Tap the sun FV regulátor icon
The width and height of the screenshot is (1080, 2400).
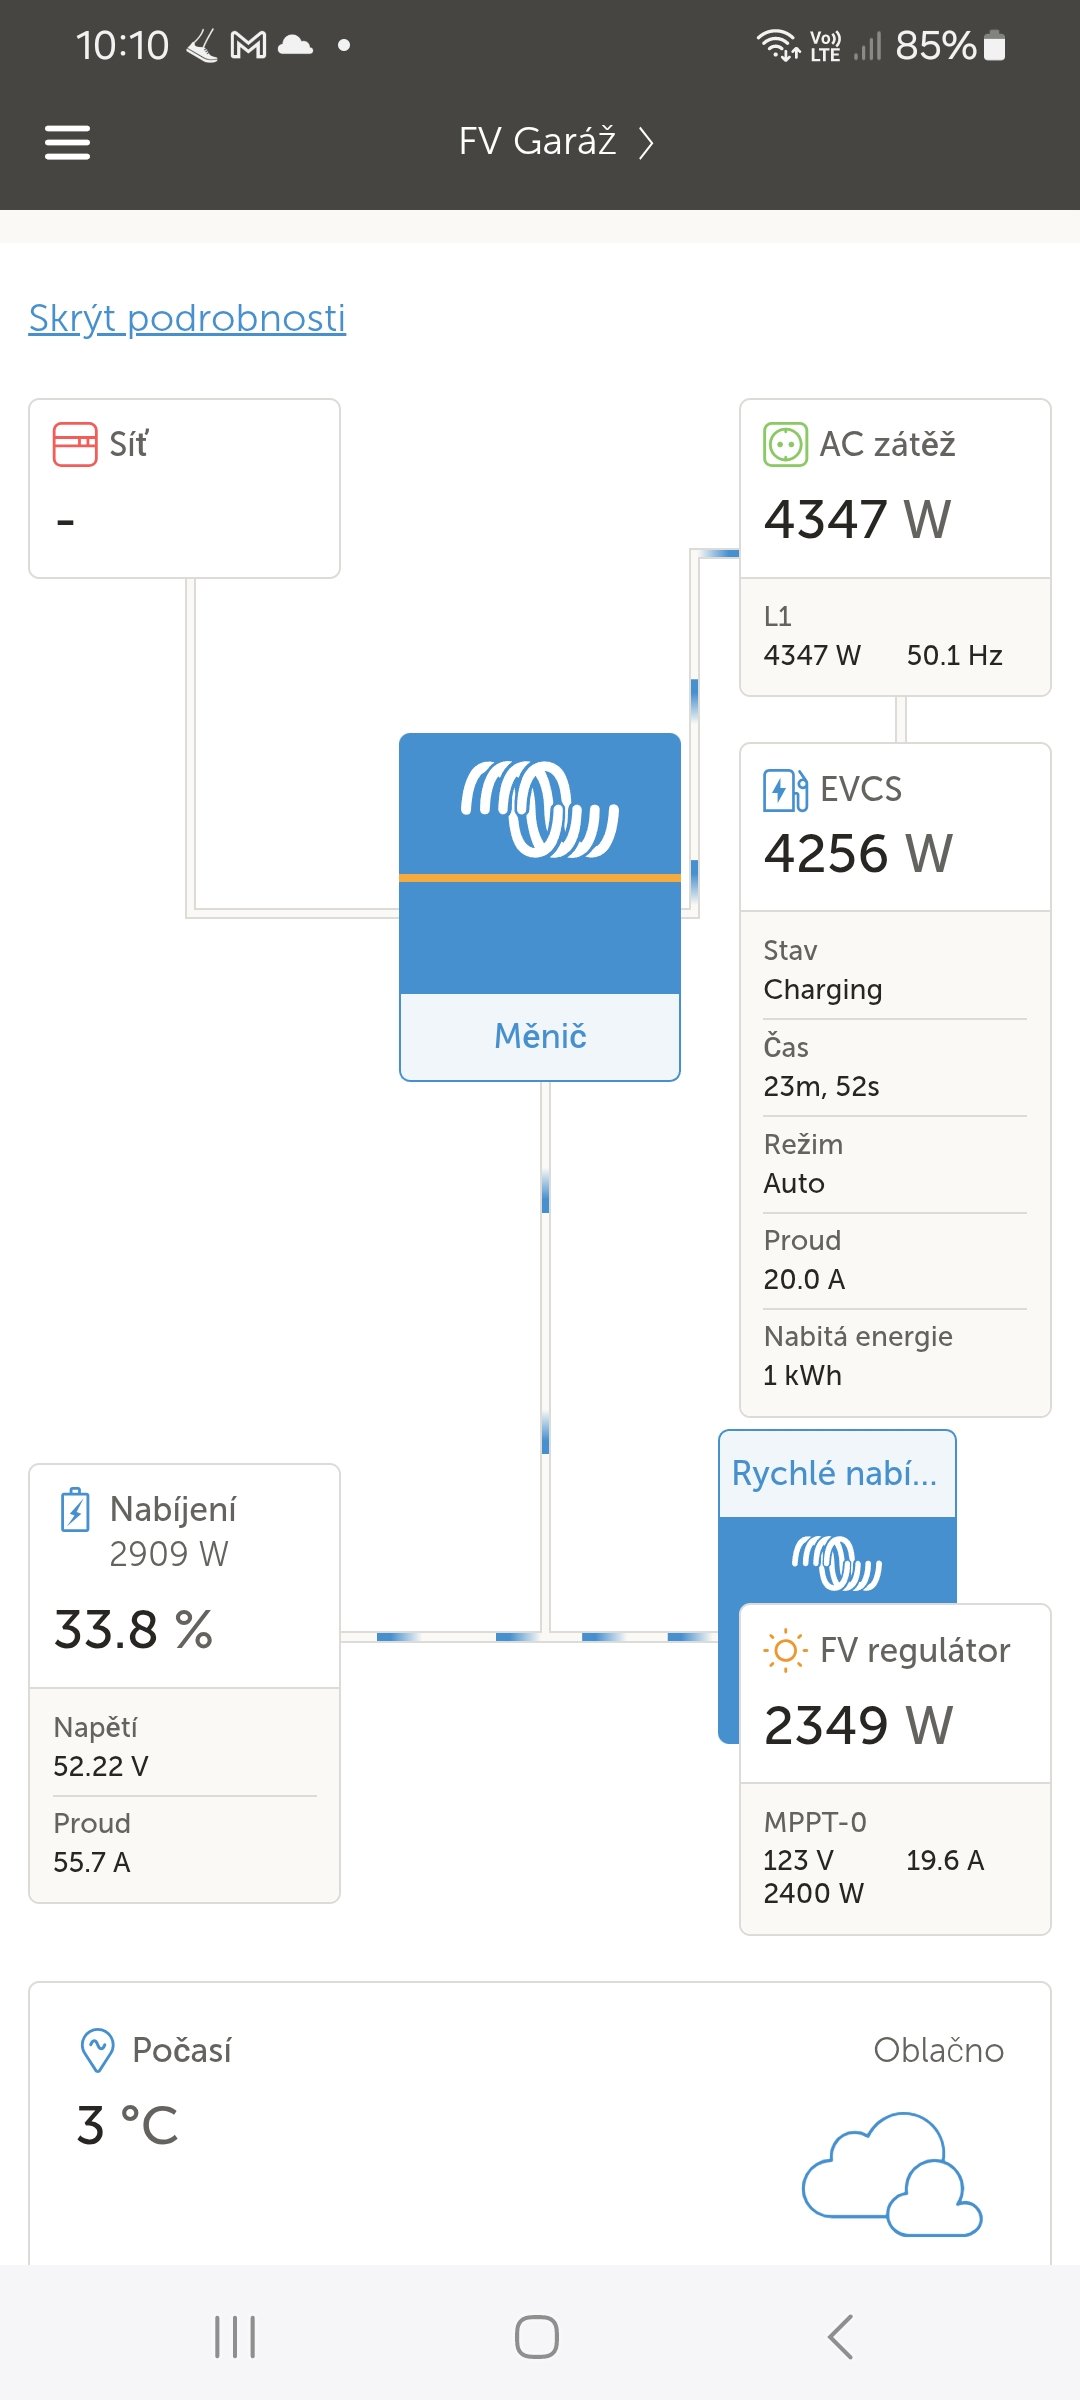785,1651
